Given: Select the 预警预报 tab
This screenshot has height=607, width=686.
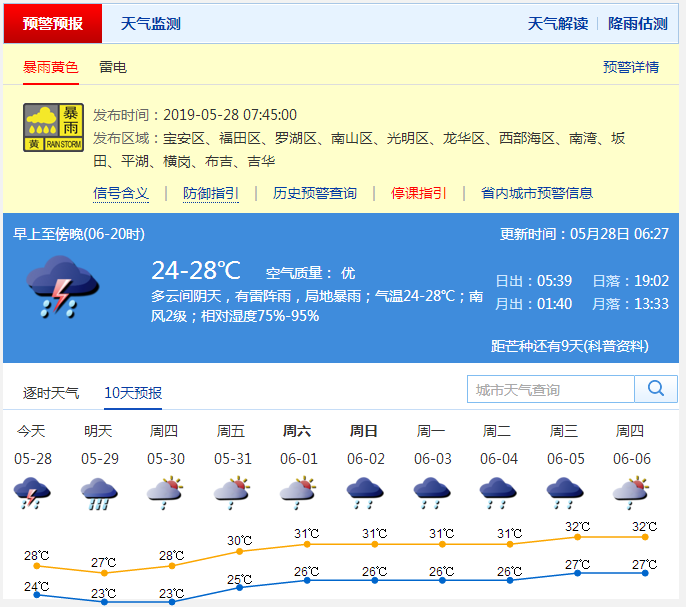Looking at the screenshot, I should click(x=53, y=24).
